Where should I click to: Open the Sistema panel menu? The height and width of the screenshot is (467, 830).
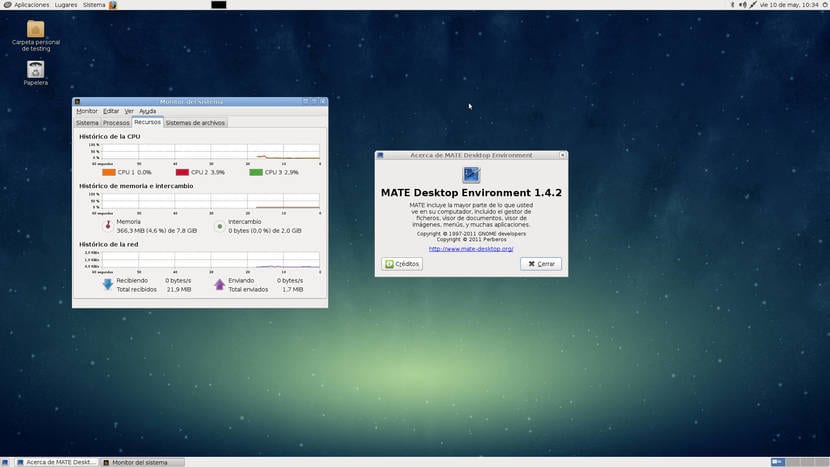coord(94,5)
